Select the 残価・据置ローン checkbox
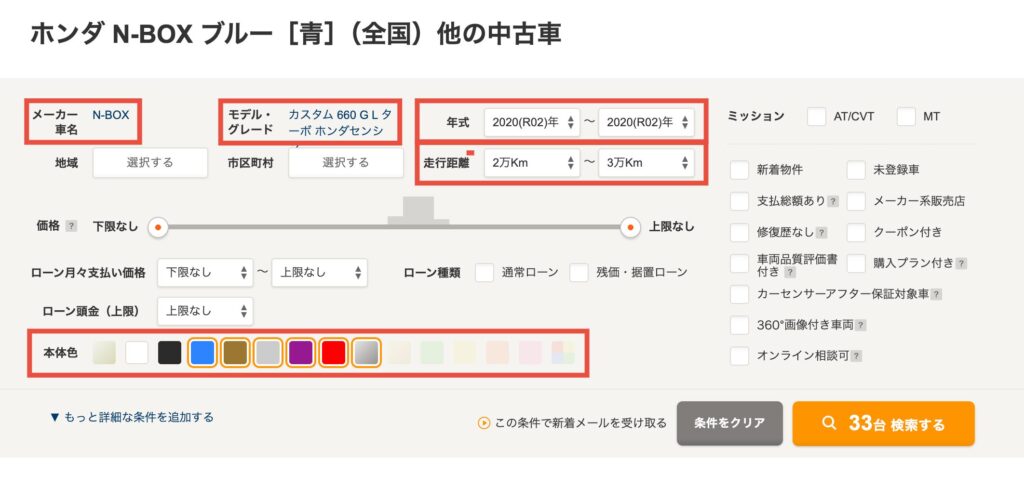 (579, 272)
